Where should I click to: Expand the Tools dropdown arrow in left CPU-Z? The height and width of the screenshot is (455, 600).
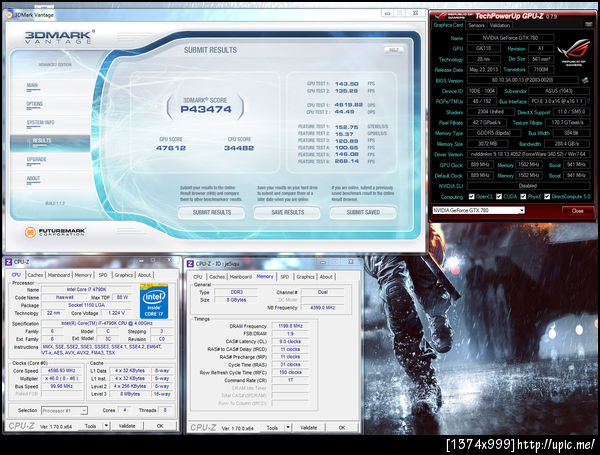pyautogui.click(x=106, y=426)
